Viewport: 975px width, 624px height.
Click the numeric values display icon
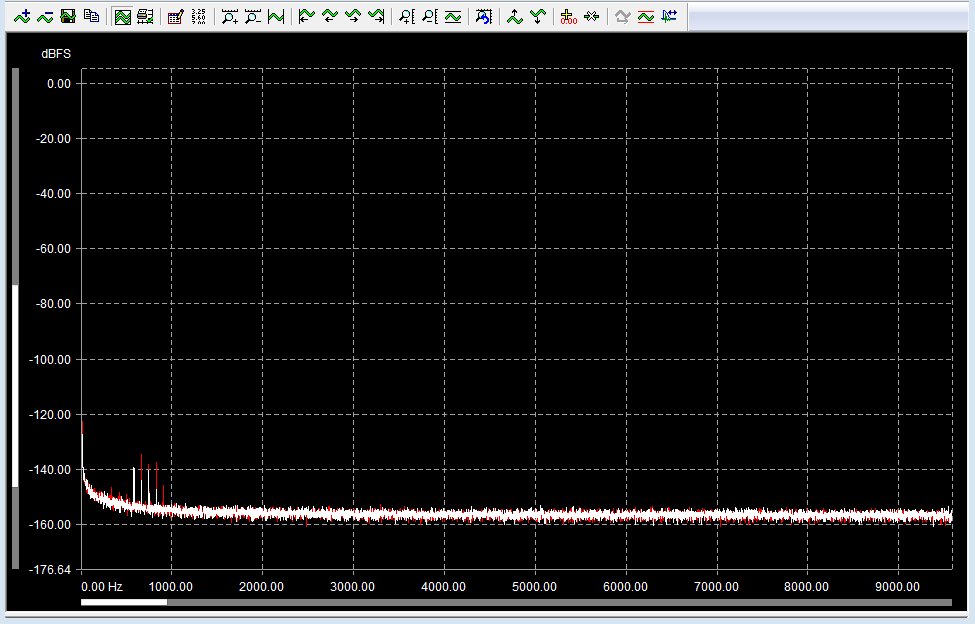(x=199, y=17)
